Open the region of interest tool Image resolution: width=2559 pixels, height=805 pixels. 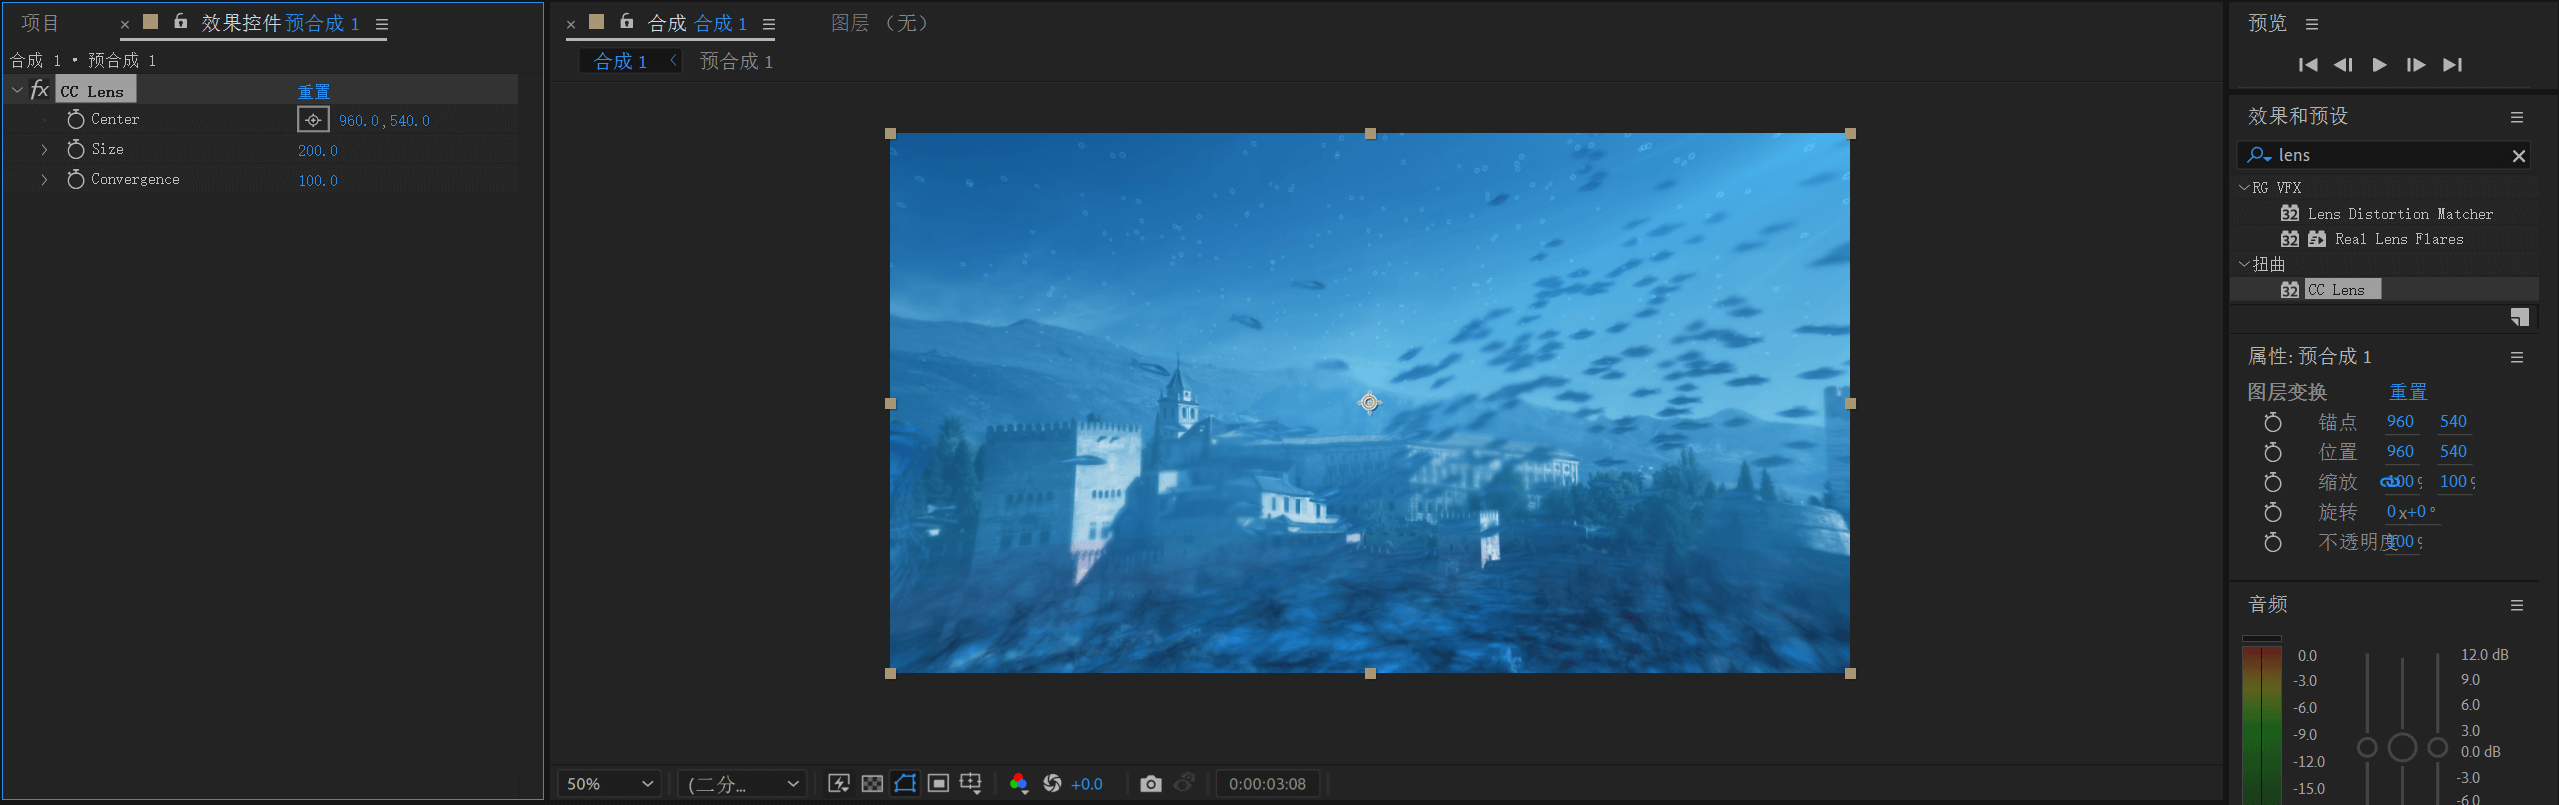(938, 784)
